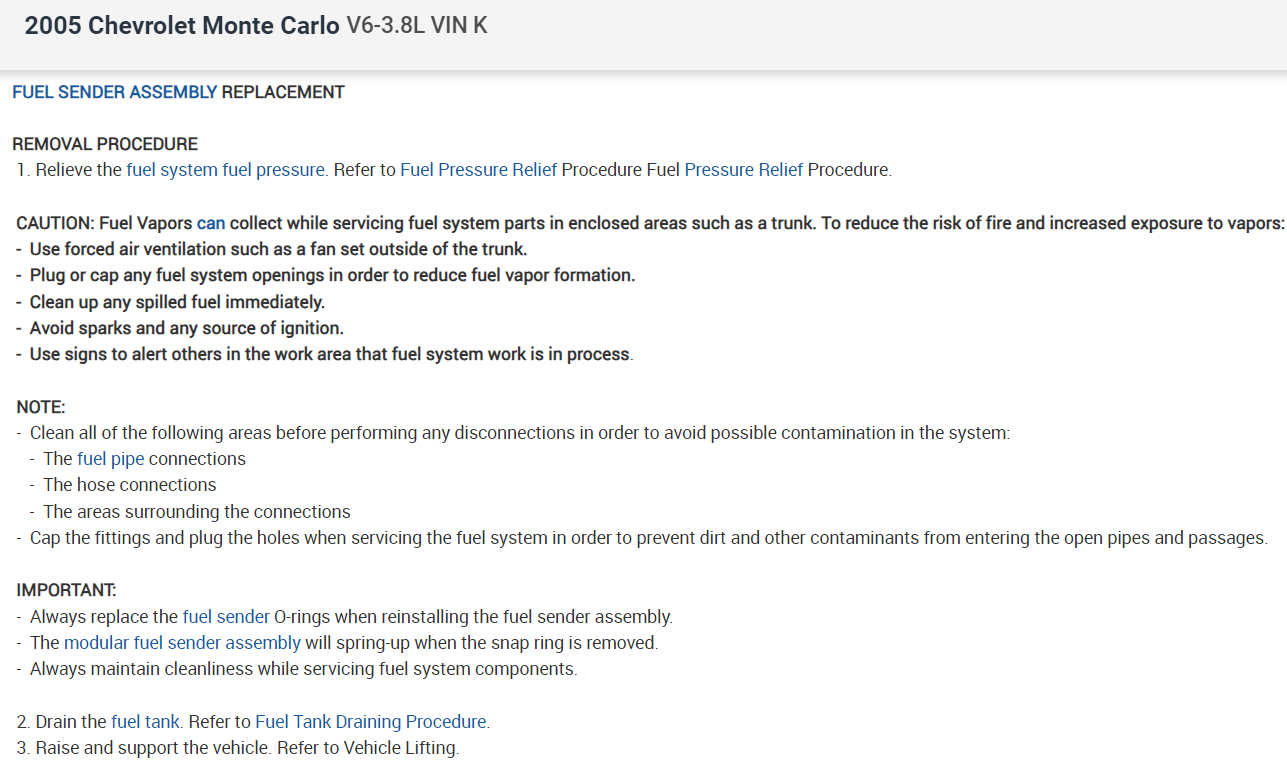
Task: Click the 'Avoid sparks and any source' bullet
Action: 186,328
